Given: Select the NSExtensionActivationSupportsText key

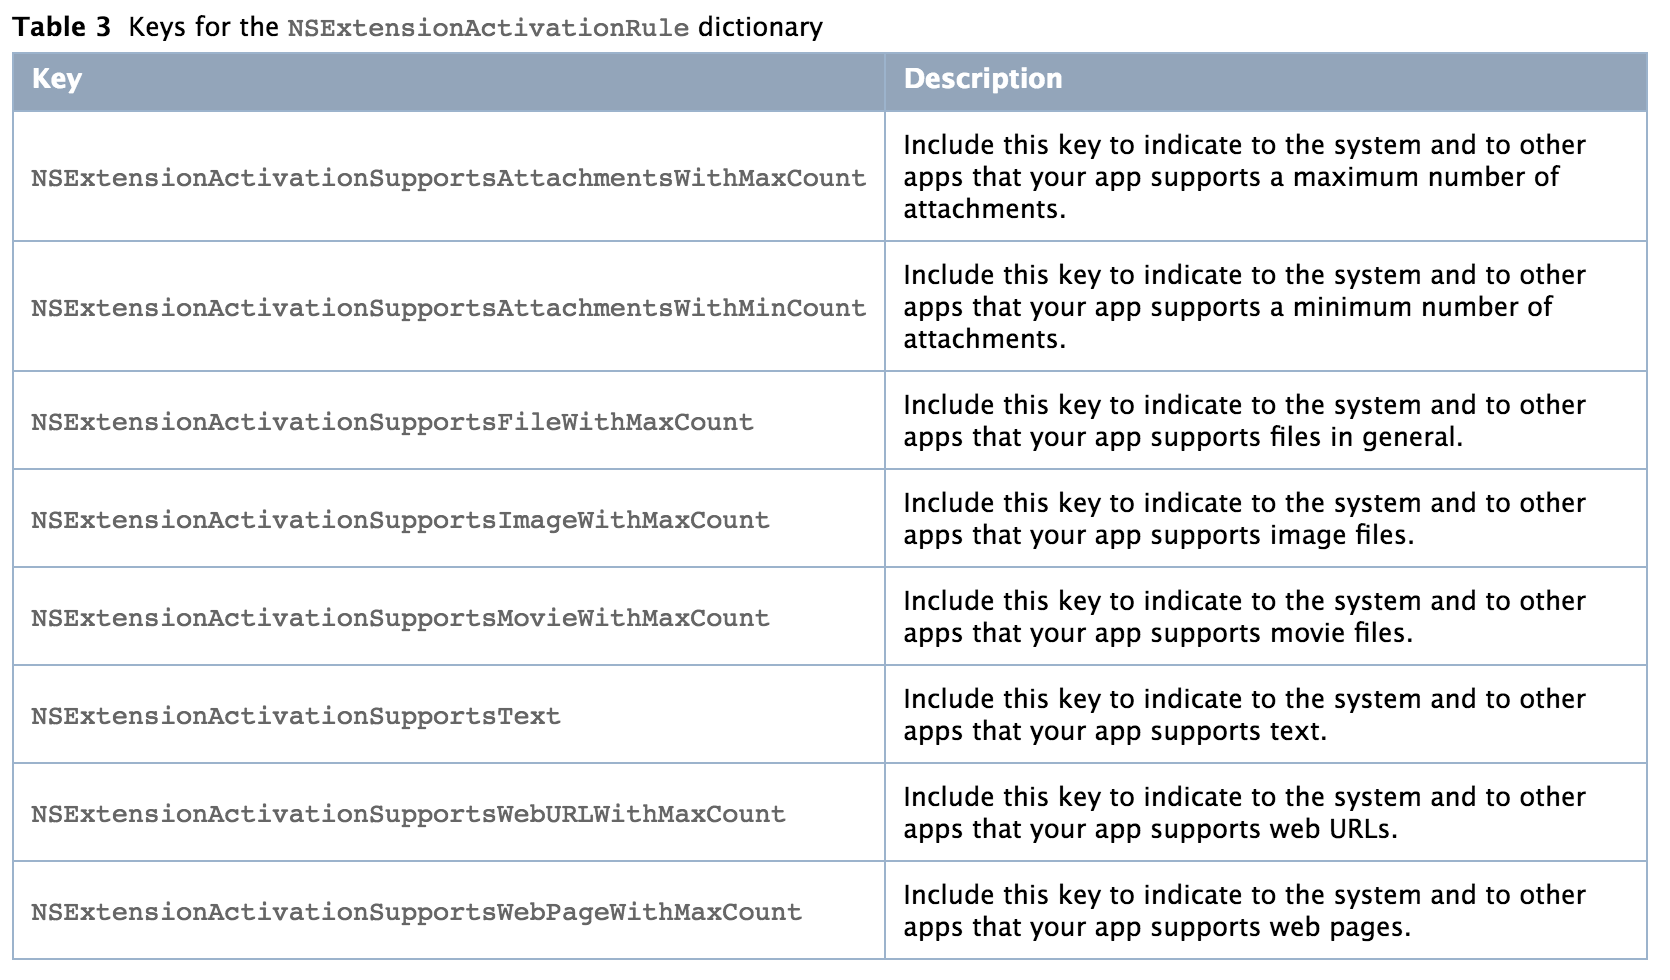Looking at the screenshot, I should click(x=296, y=716).
